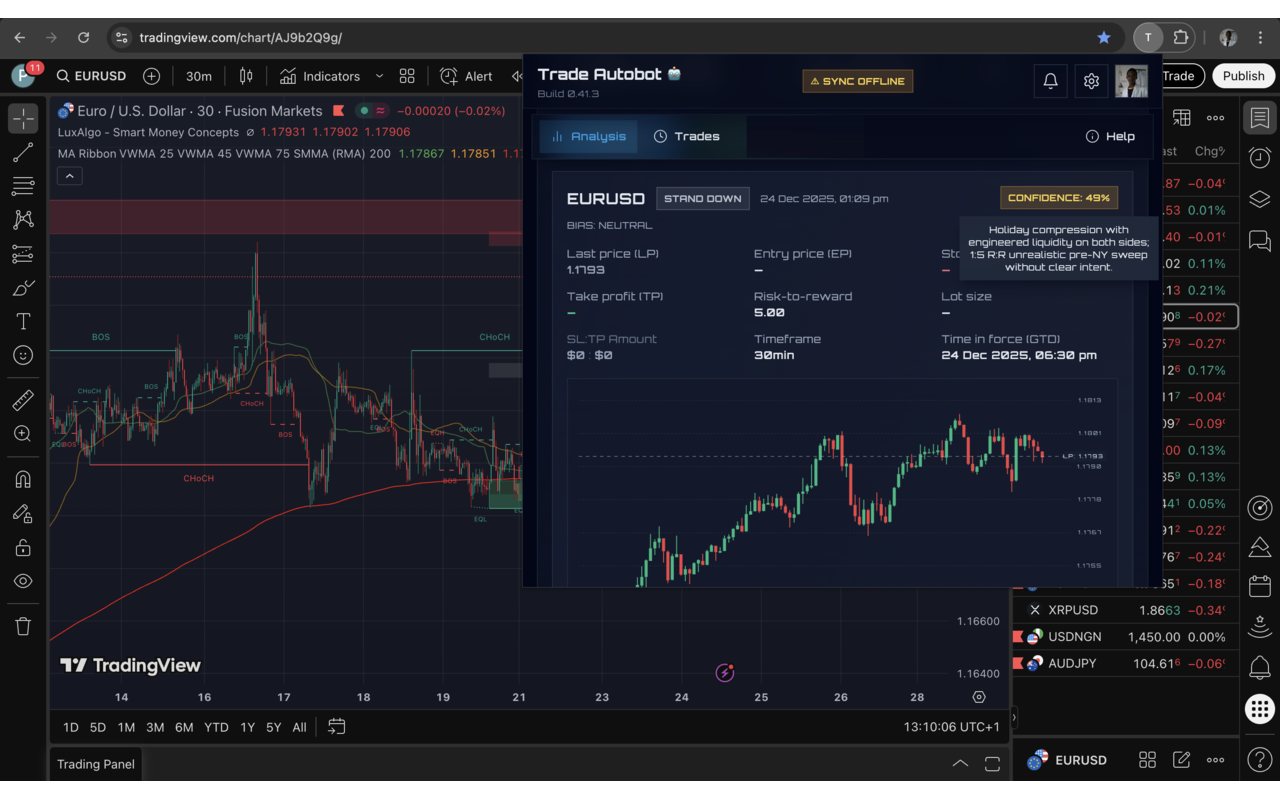Show All time range
1280x800 pixels.
point(299,727)
